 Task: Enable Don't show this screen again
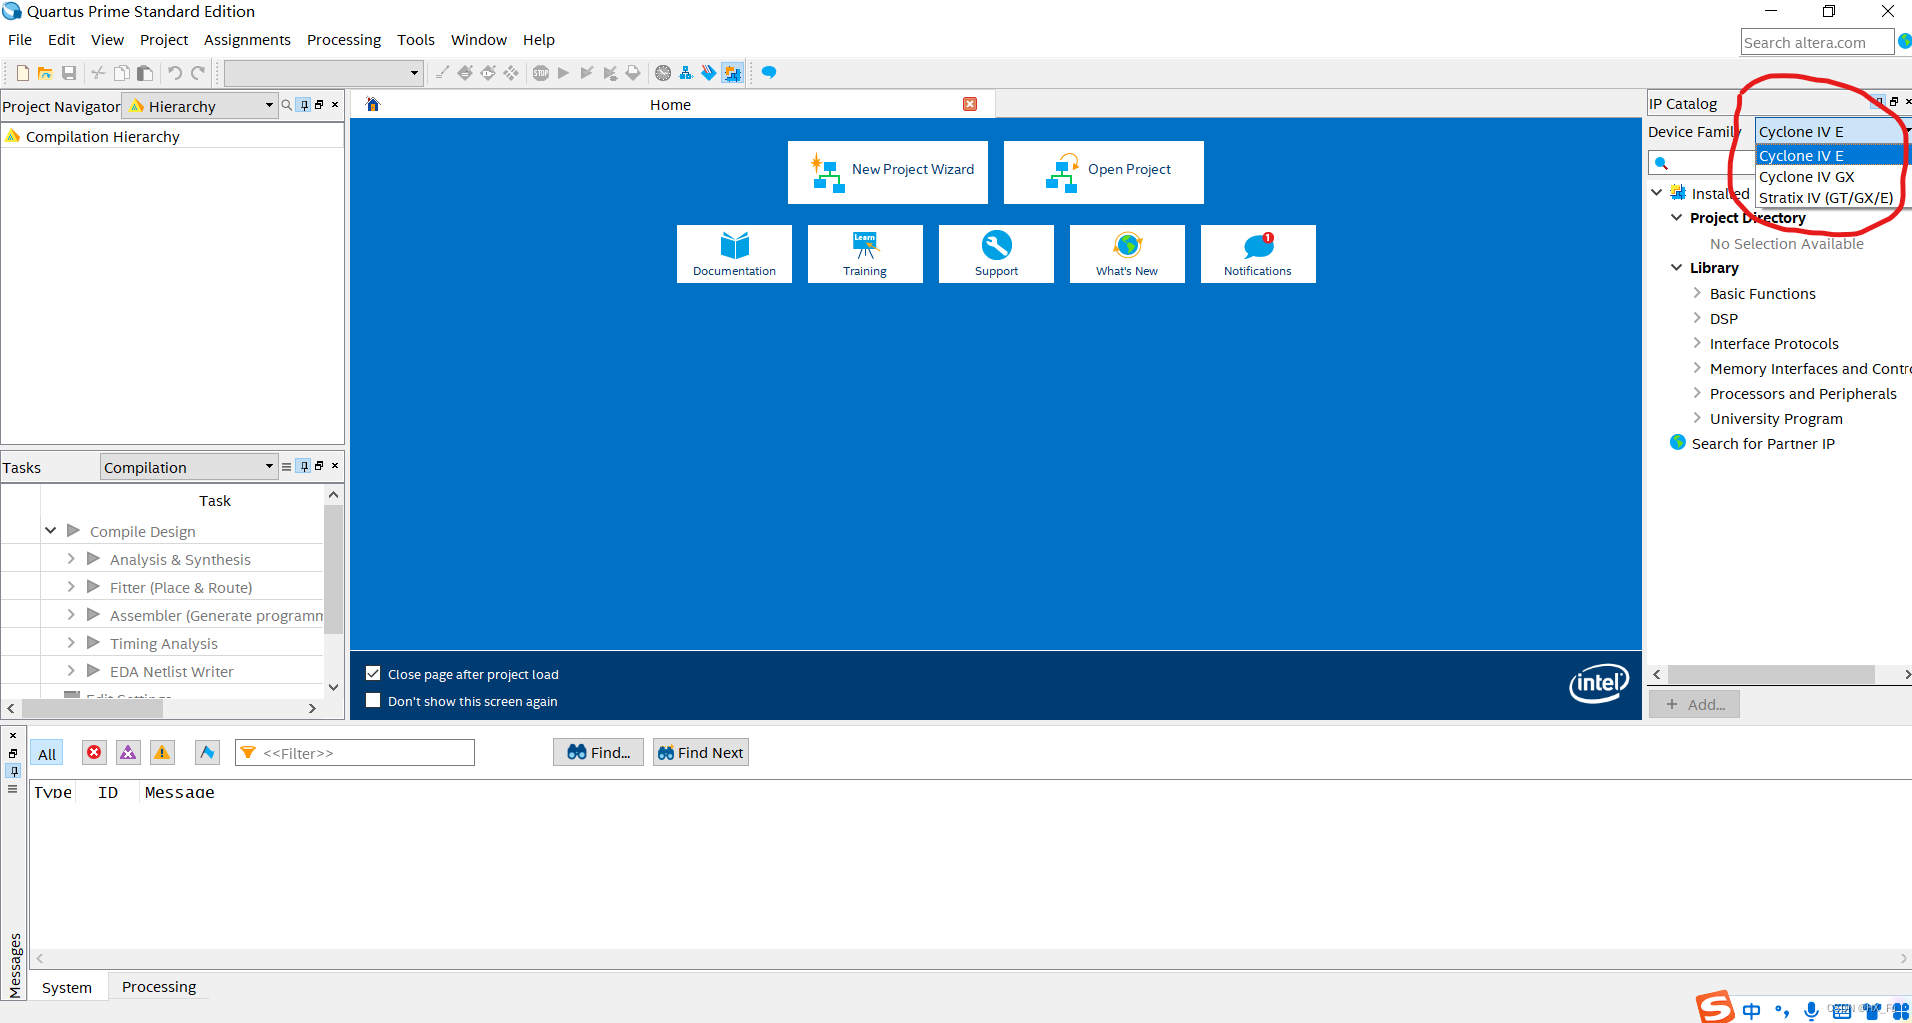(x=373, y=700)
